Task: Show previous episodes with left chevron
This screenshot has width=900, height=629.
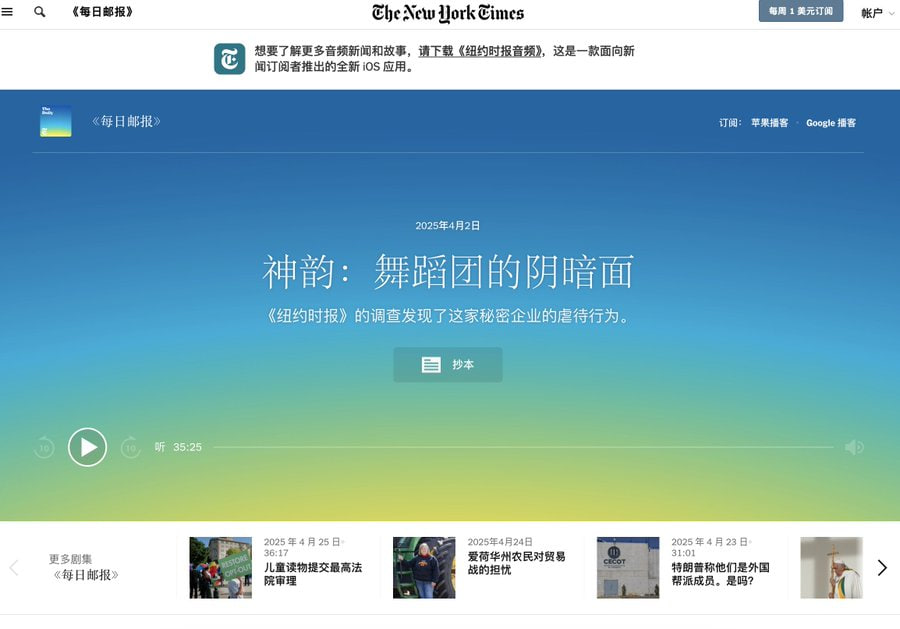Action: pos(14,568)
